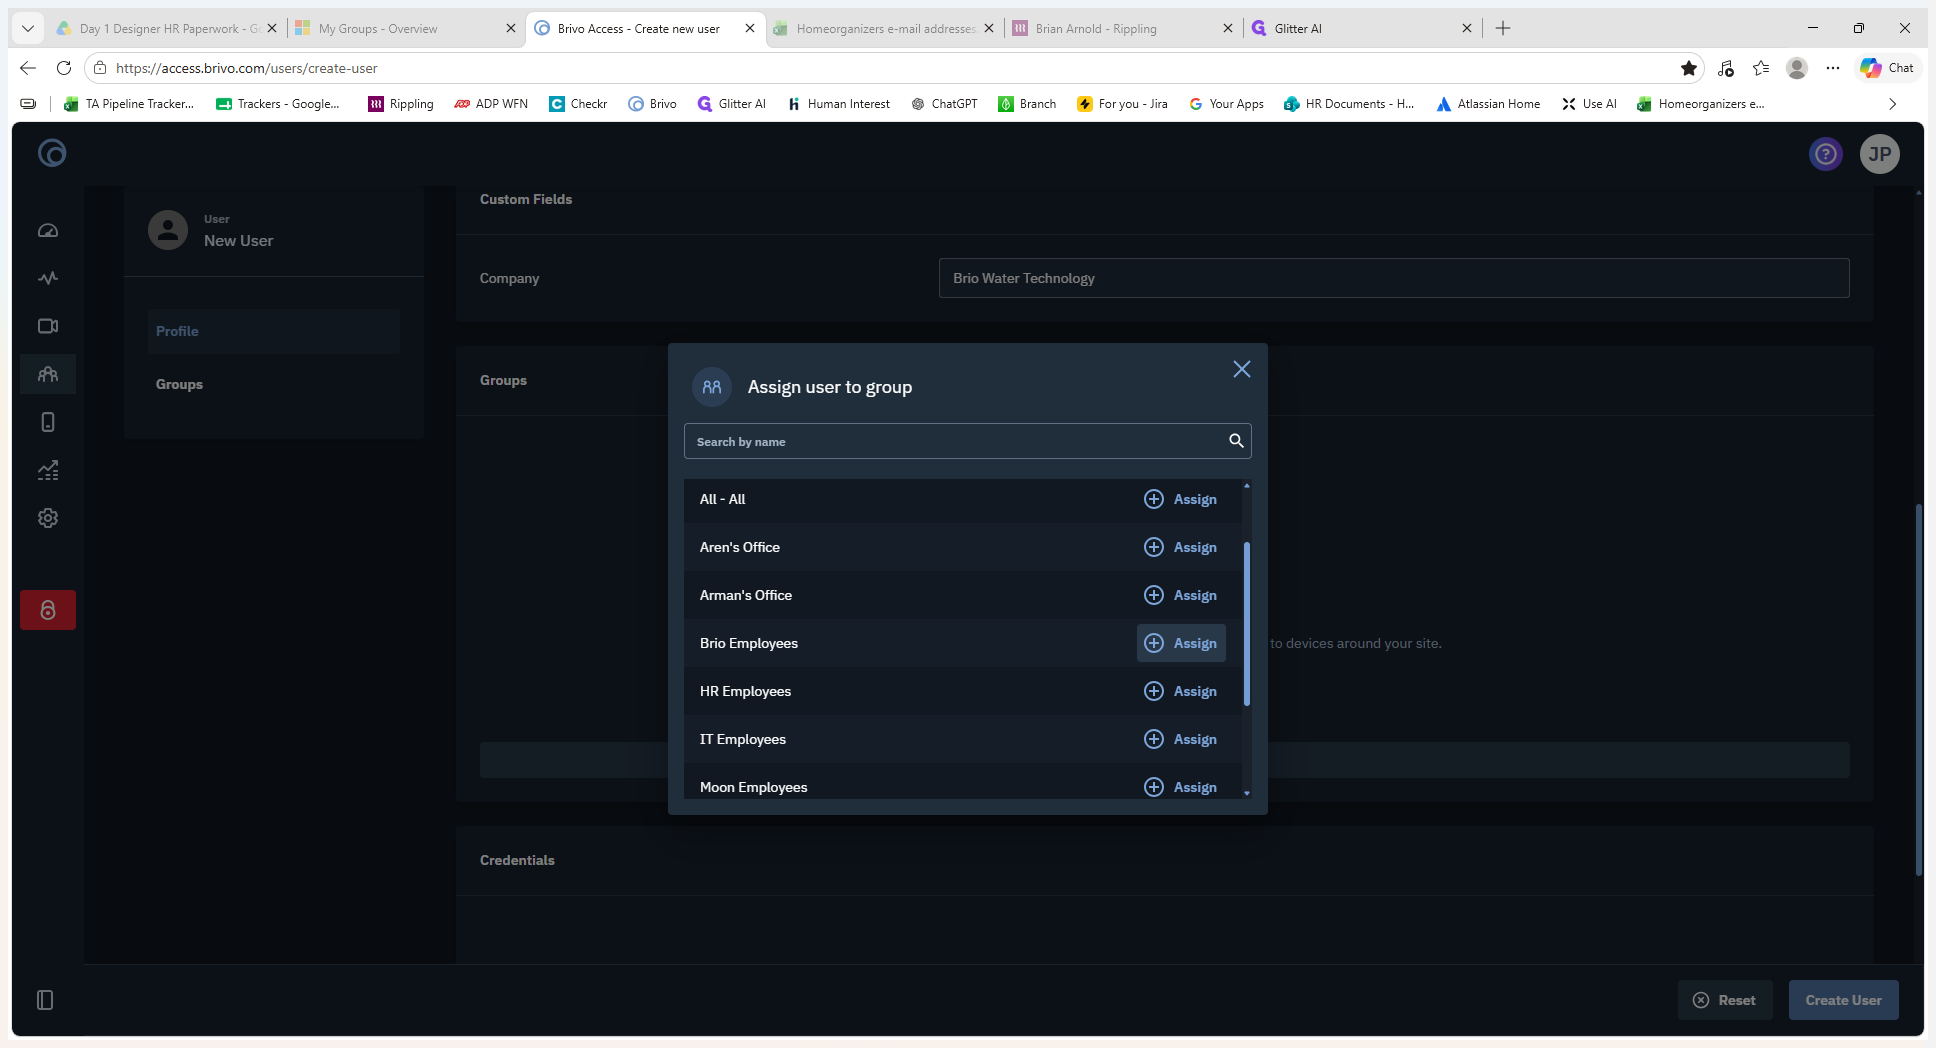Open the Human Interest bookmark

coord(839,104)
